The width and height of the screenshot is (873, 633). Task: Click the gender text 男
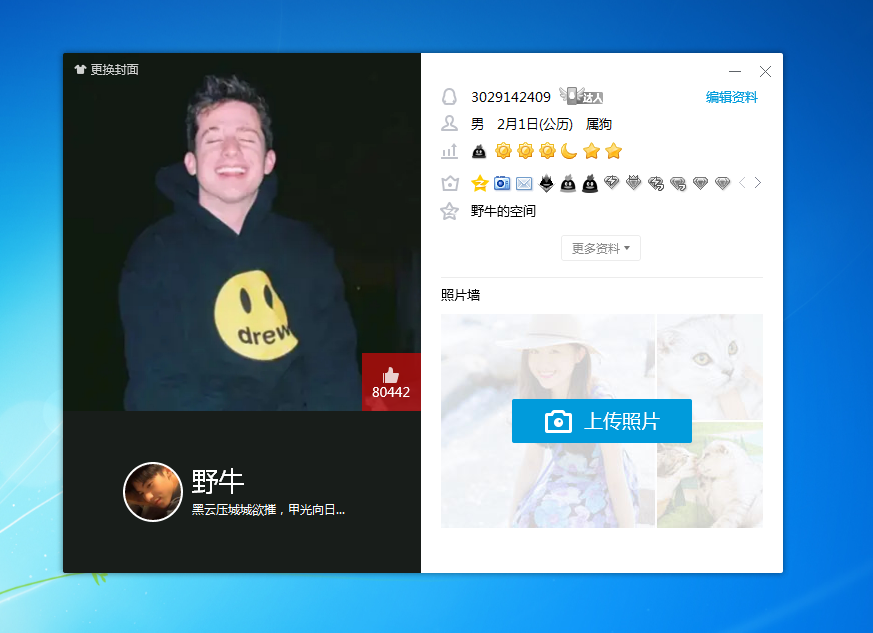478,124
